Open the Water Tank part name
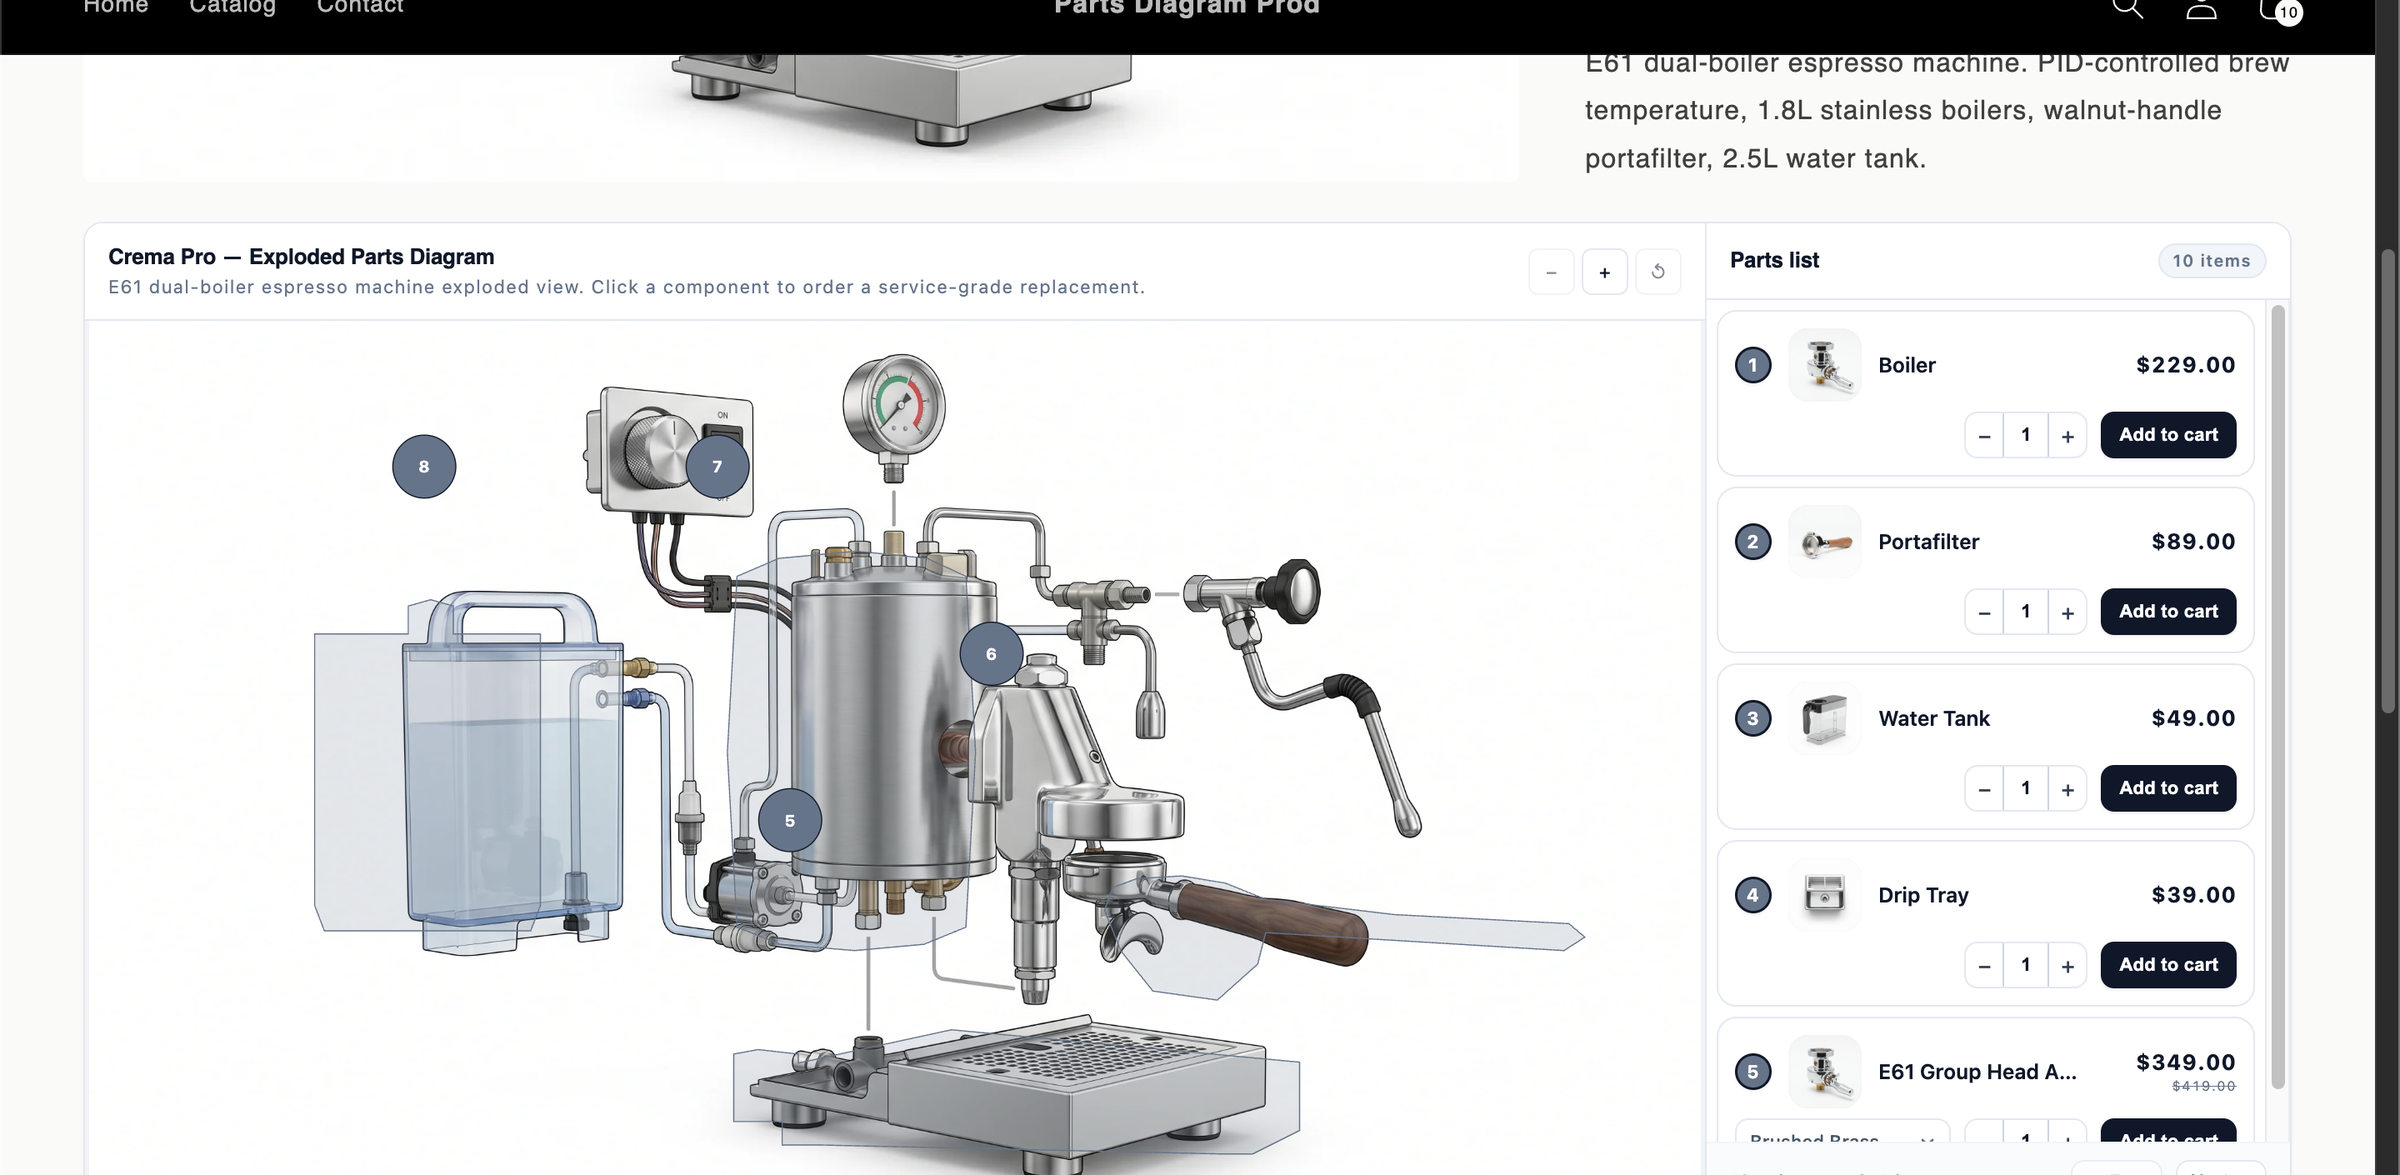 (x=1934, y=718)
